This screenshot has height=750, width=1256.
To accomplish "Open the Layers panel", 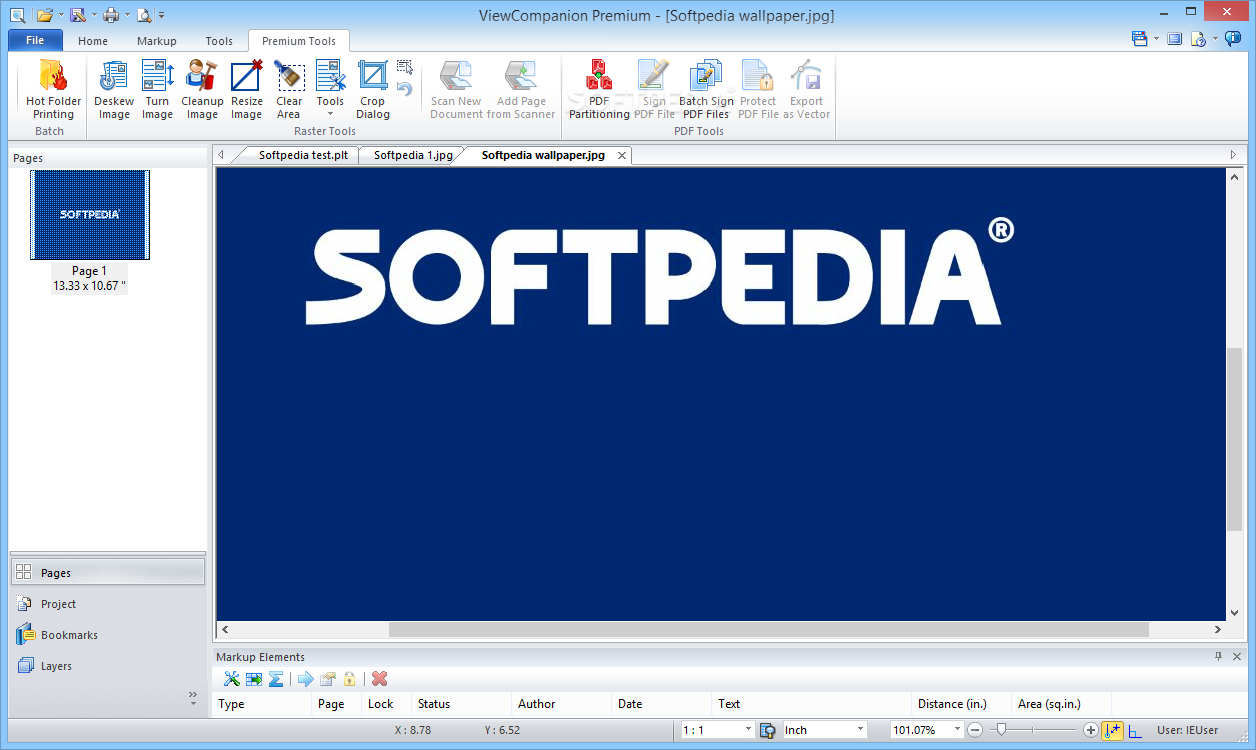I will 107,666.
